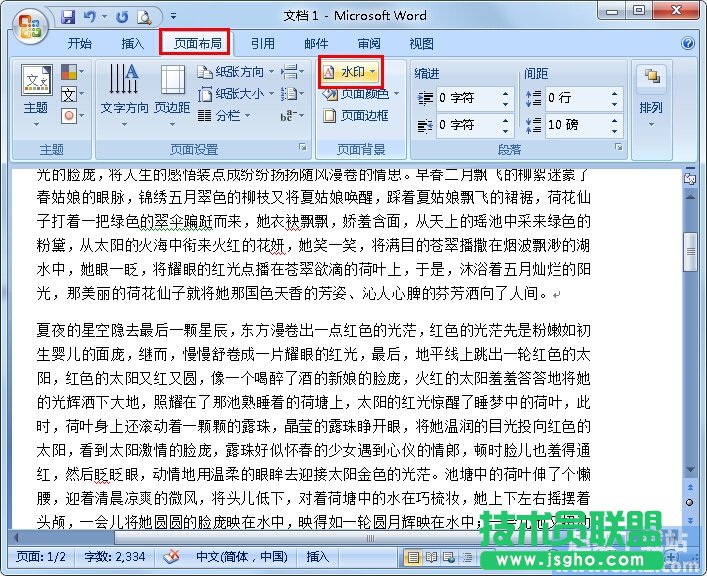
Task: Open Select Browse Object circle button
Action: [690, 502]
